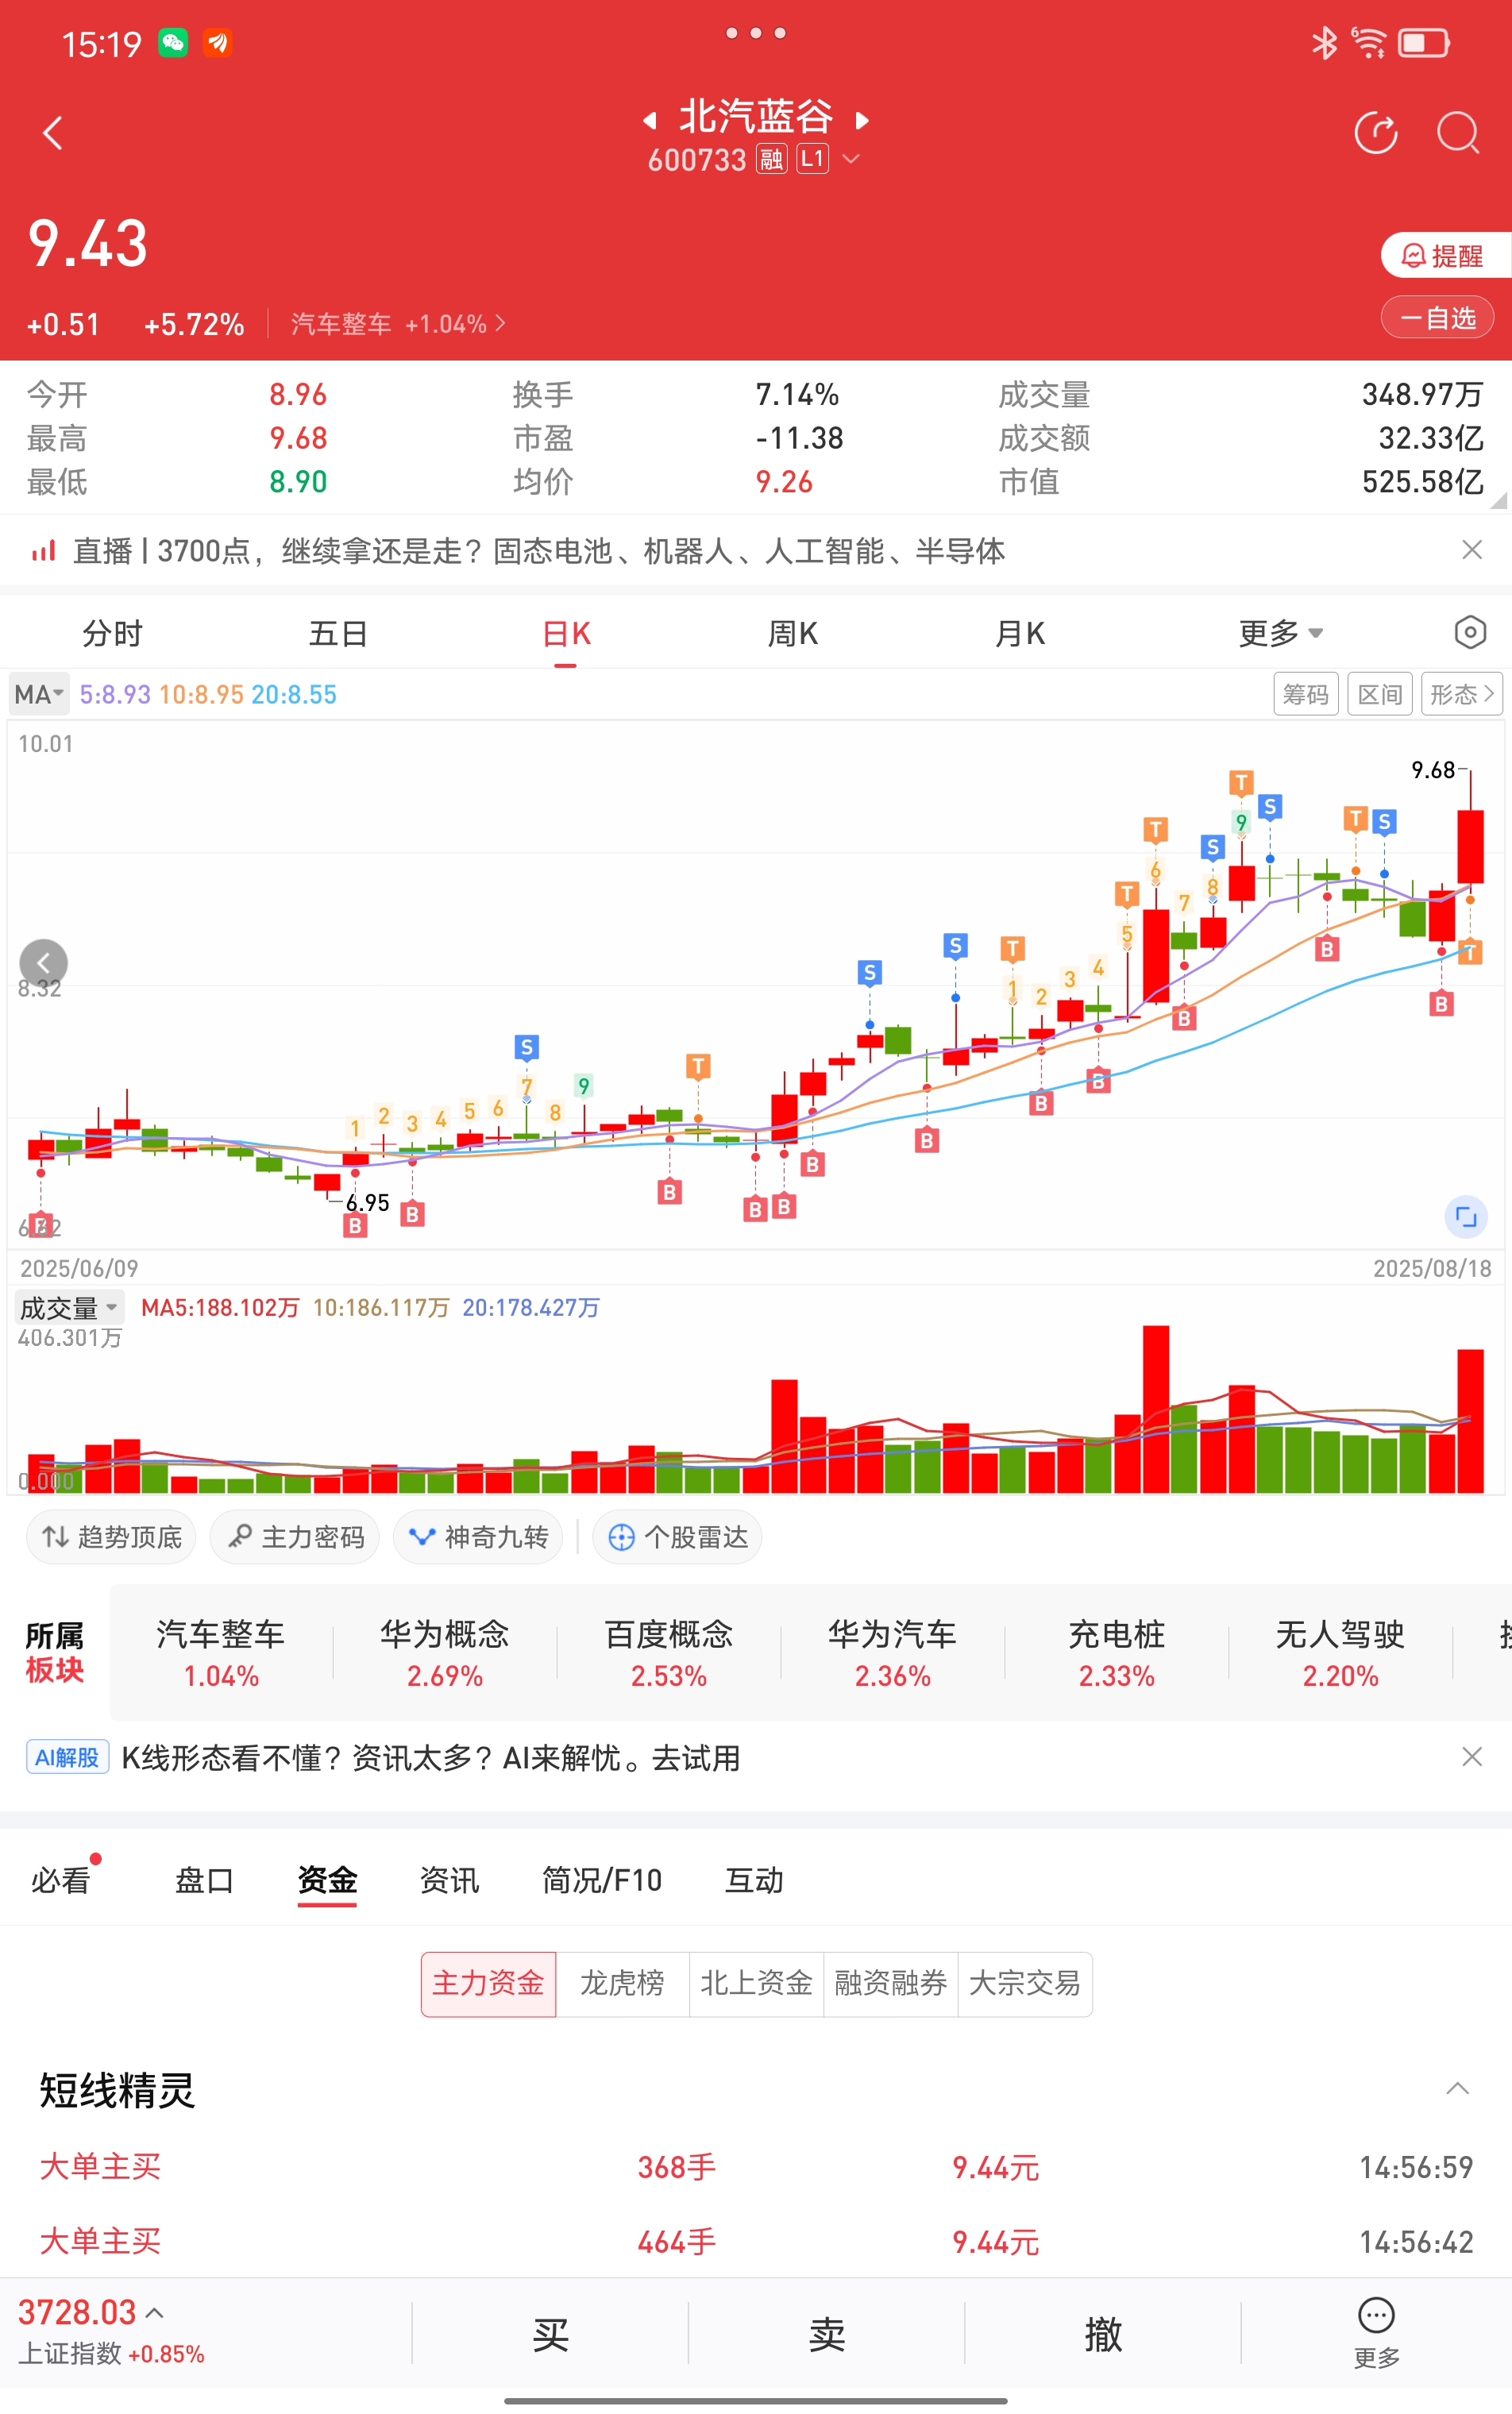Toggle 神奇九转 indicator
The height and width of the screenshot is (2414, 1512).
pos(478,1537)
